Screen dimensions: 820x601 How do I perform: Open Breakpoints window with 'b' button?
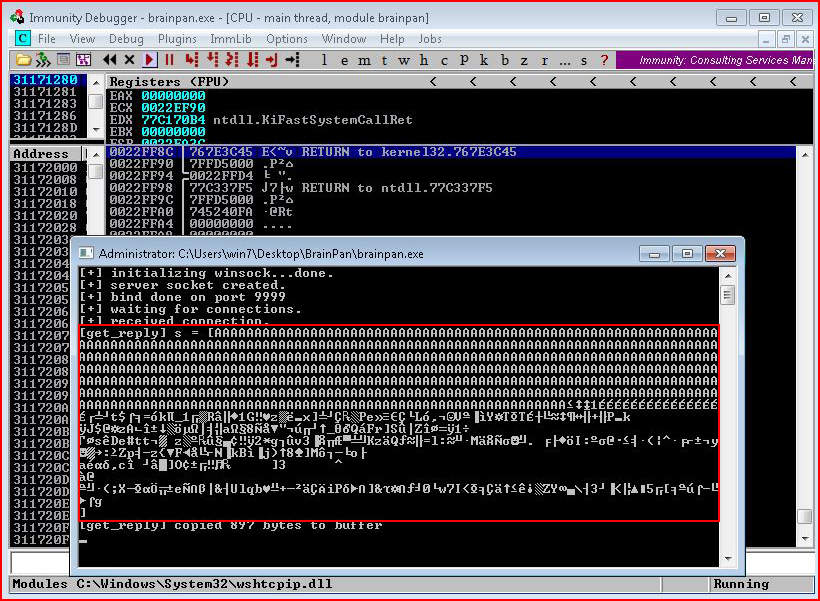click(504, 60)
